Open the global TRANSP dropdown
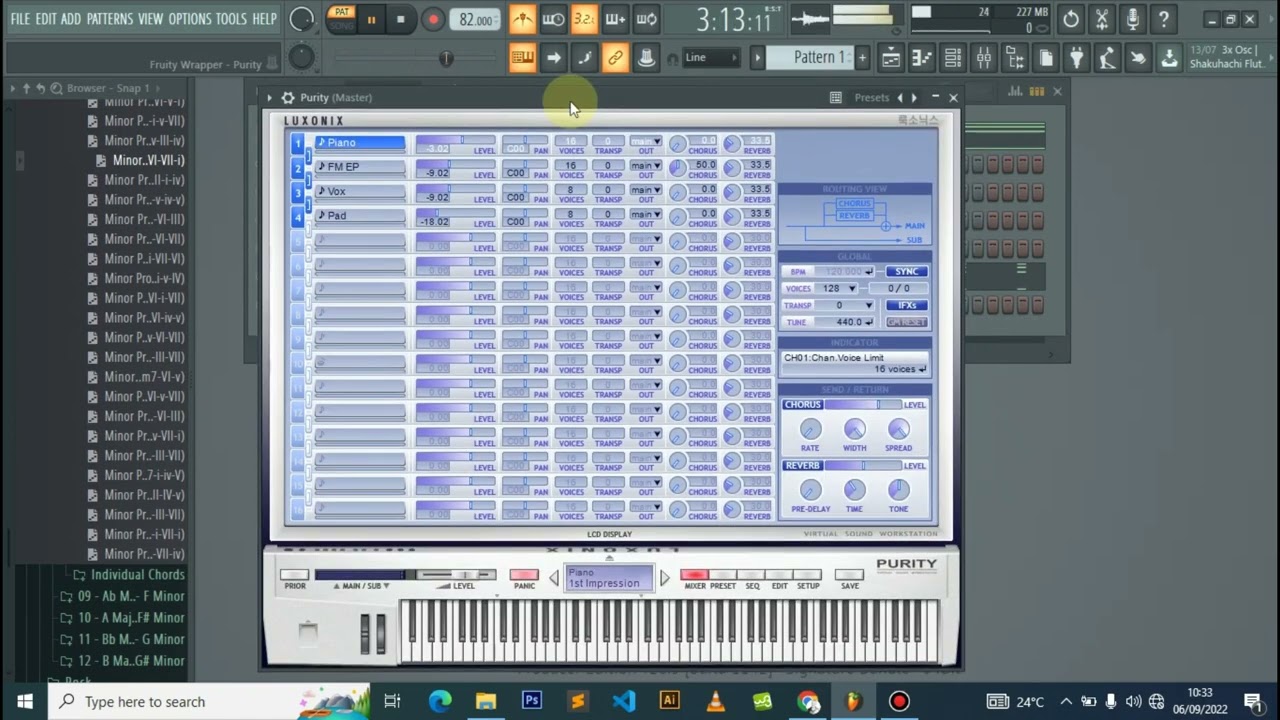 point(845,305)
